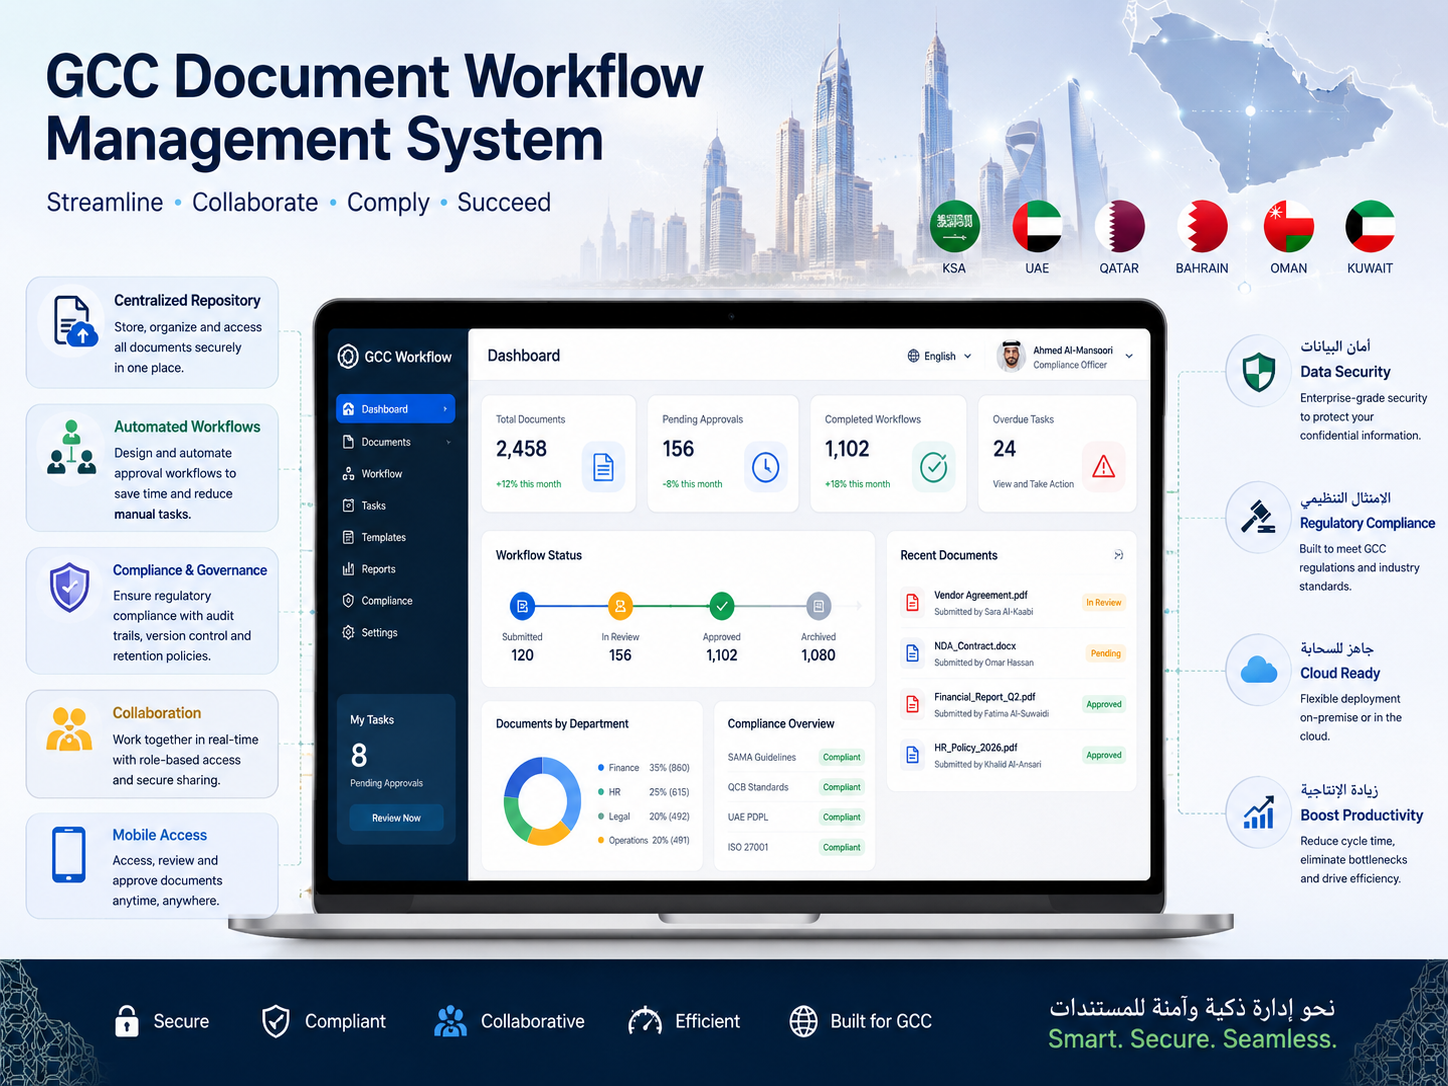Click the Compliance & Governance shield icon
This screenshot has height=1086, width=1448.
click(x=70, y=587)
